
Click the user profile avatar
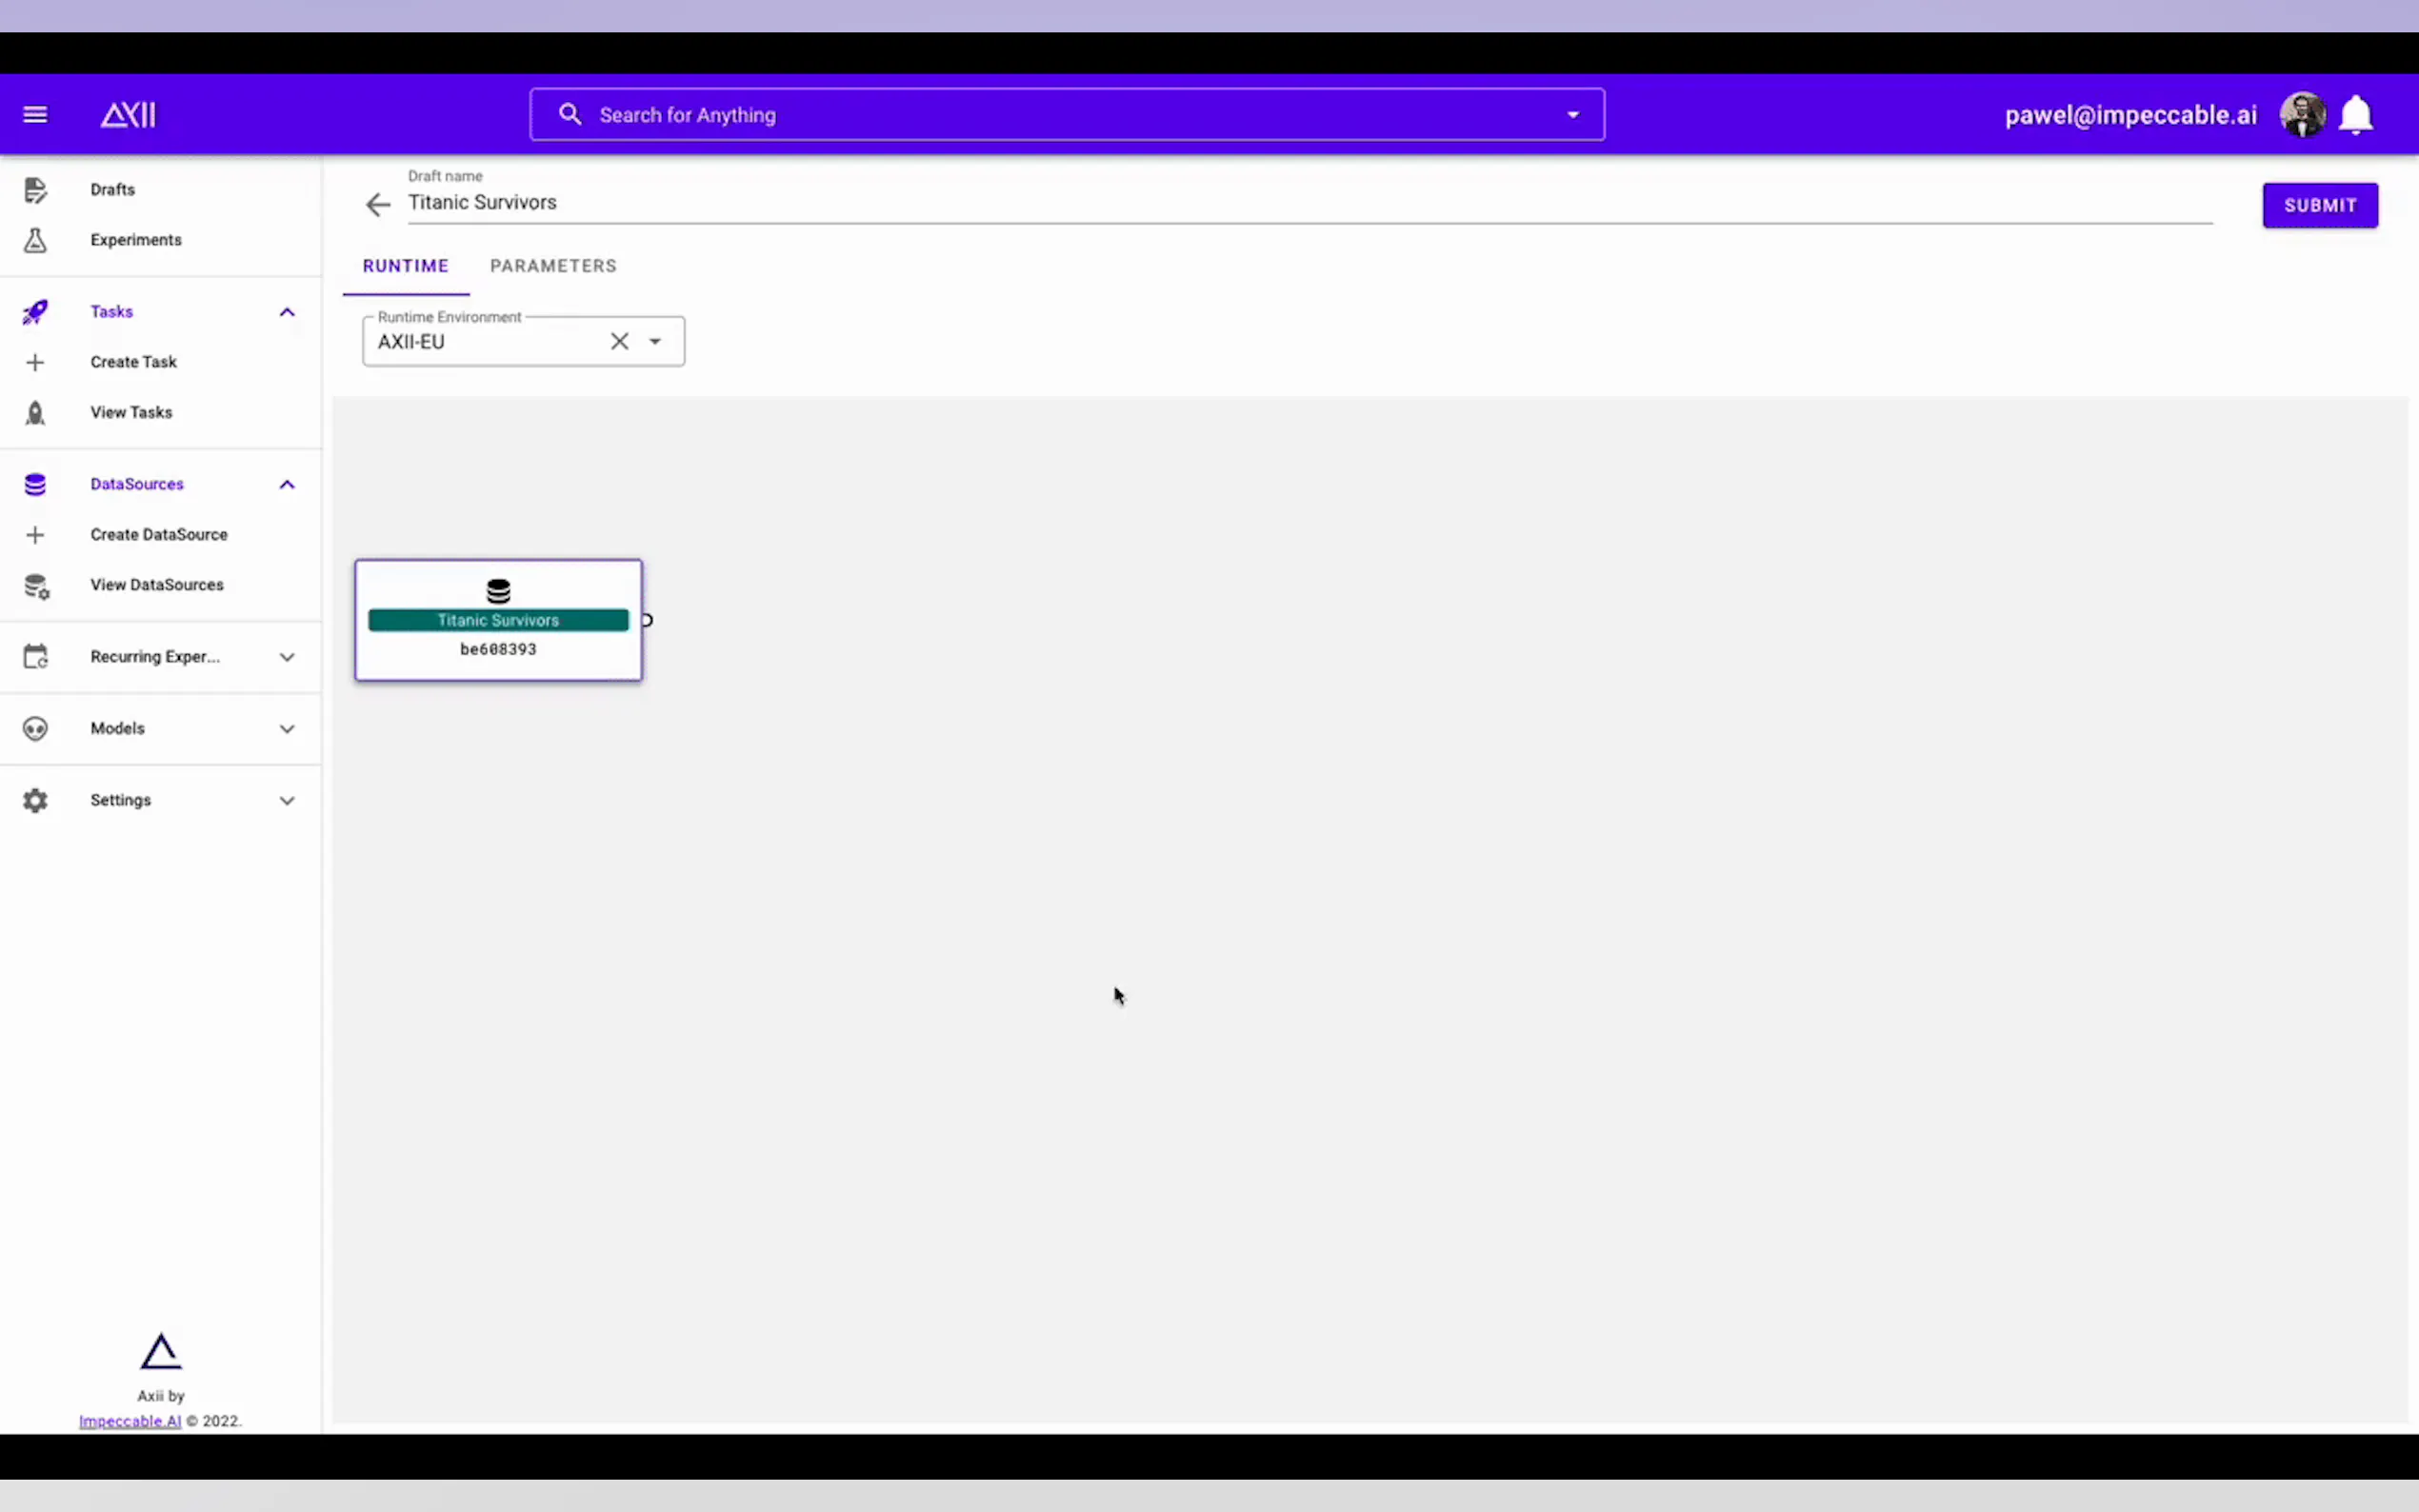[x=2302, y=115]
